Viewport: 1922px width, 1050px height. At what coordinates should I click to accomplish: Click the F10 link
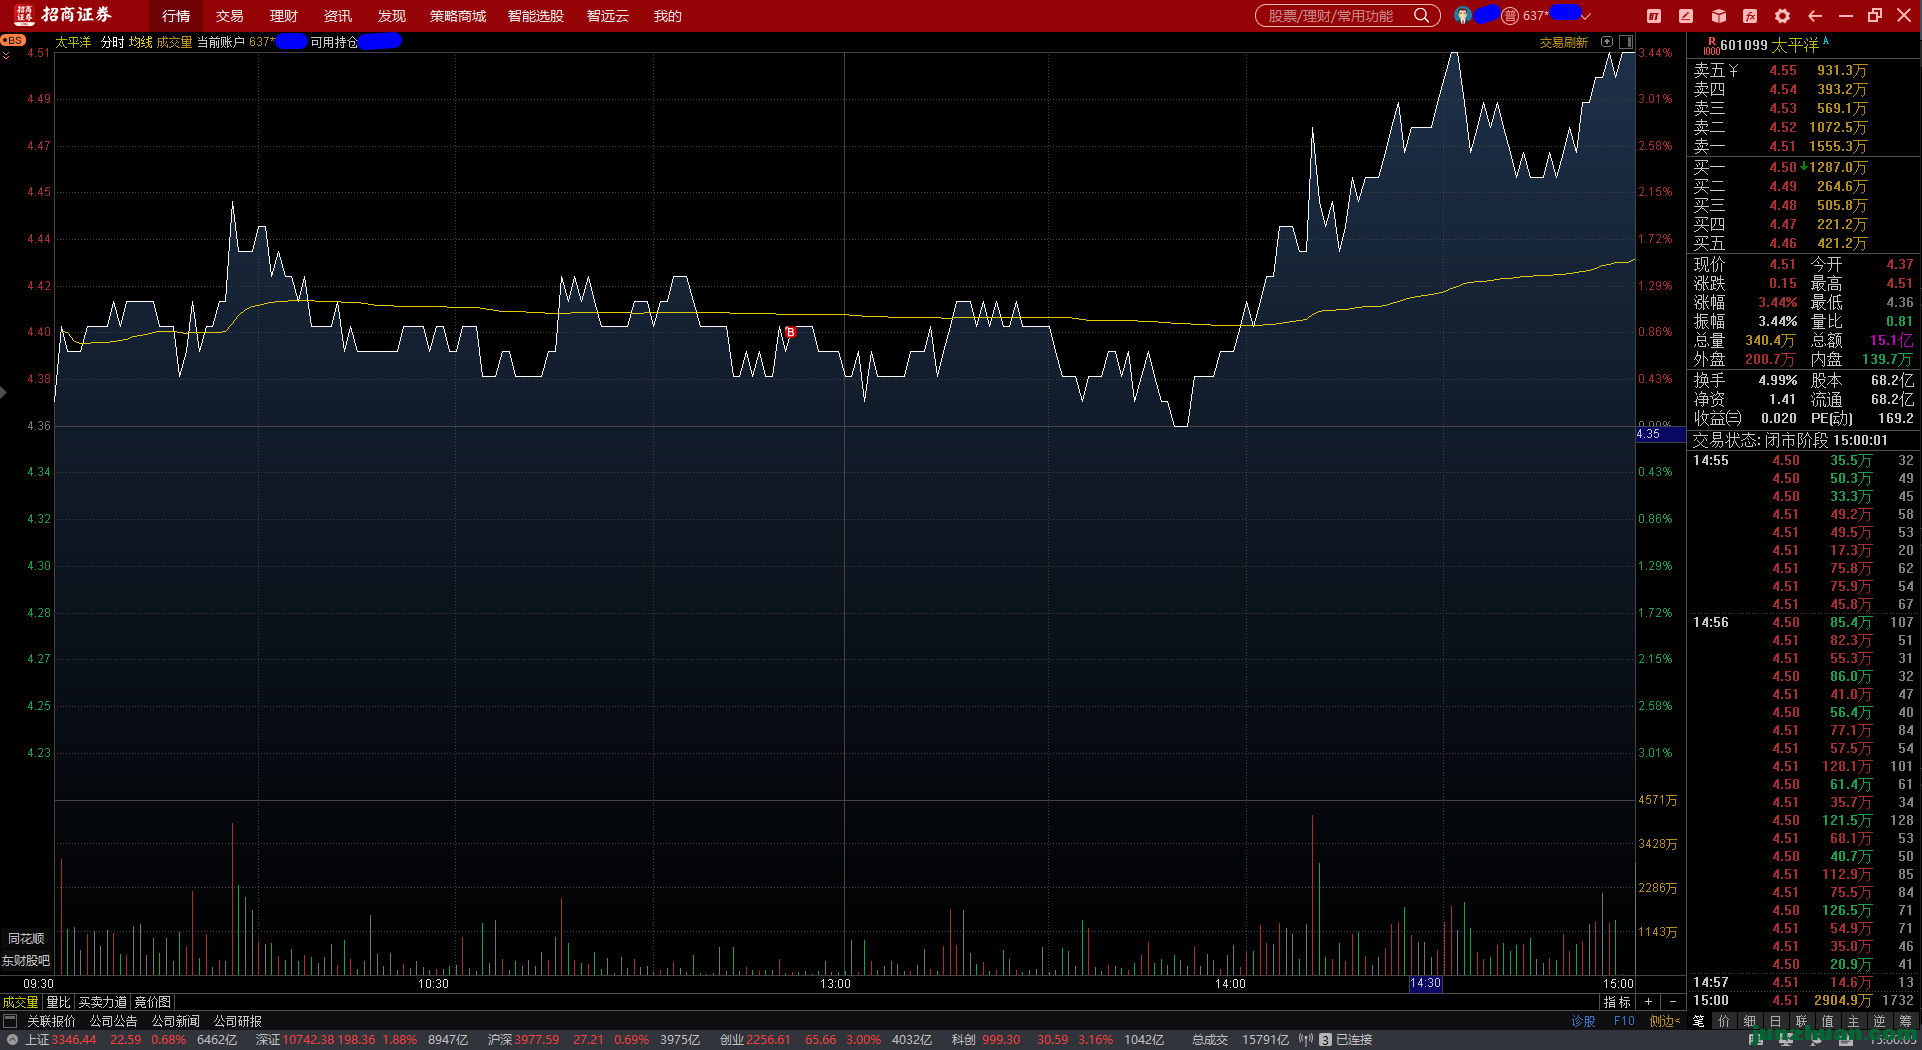[1624, 1021]
